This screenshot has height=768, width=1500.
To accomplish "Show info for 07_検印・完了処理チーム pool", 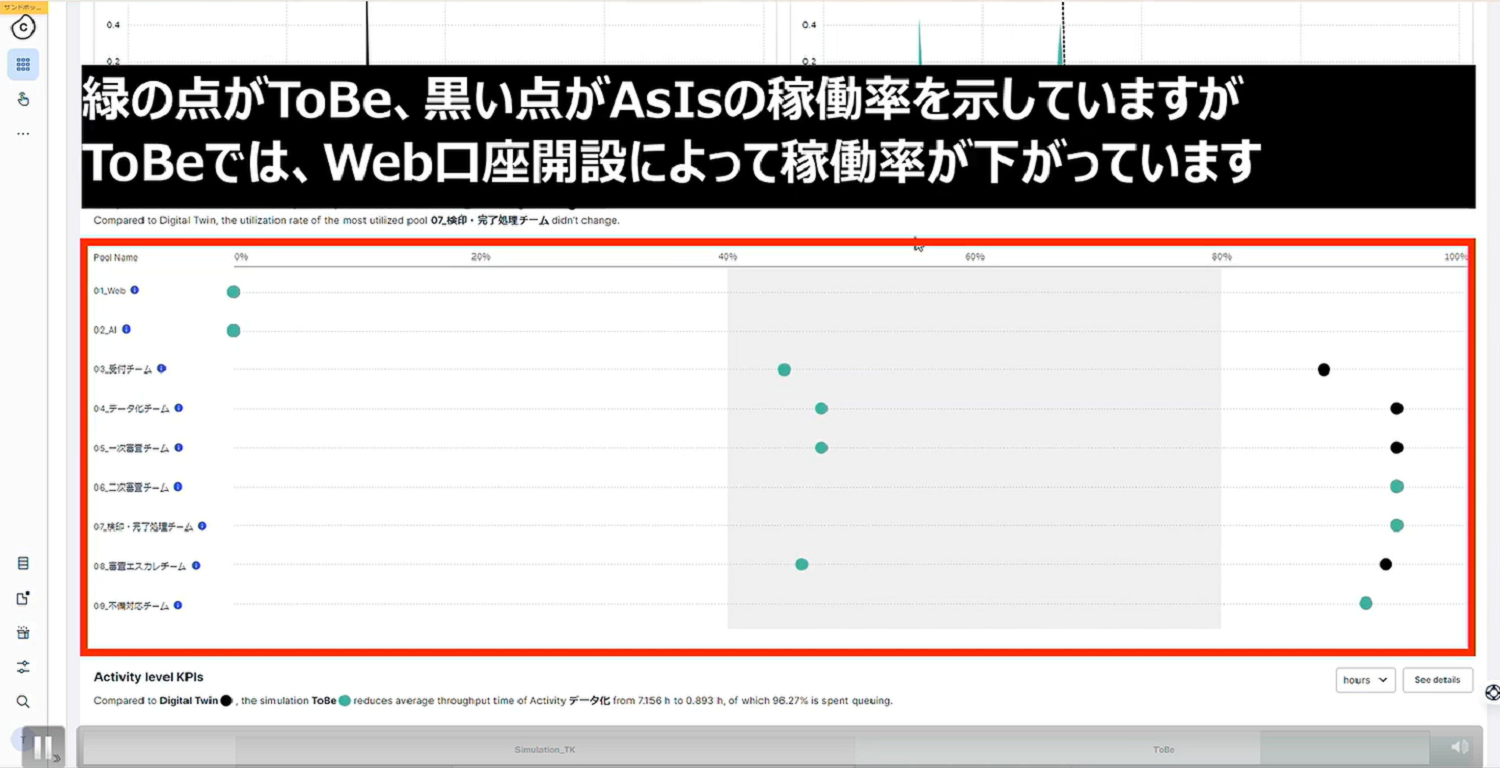I will [202, 526].
